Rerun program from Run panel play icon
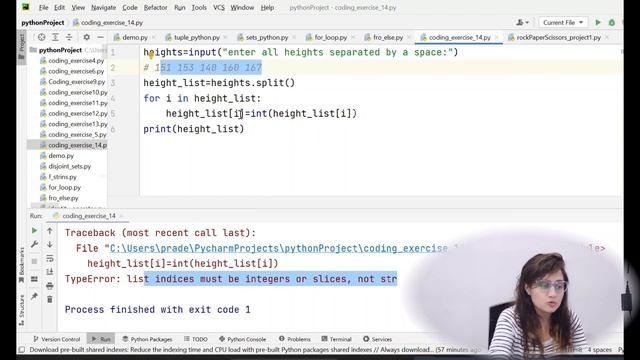This screenshot has width=640, height=360. tap(34, 231)
